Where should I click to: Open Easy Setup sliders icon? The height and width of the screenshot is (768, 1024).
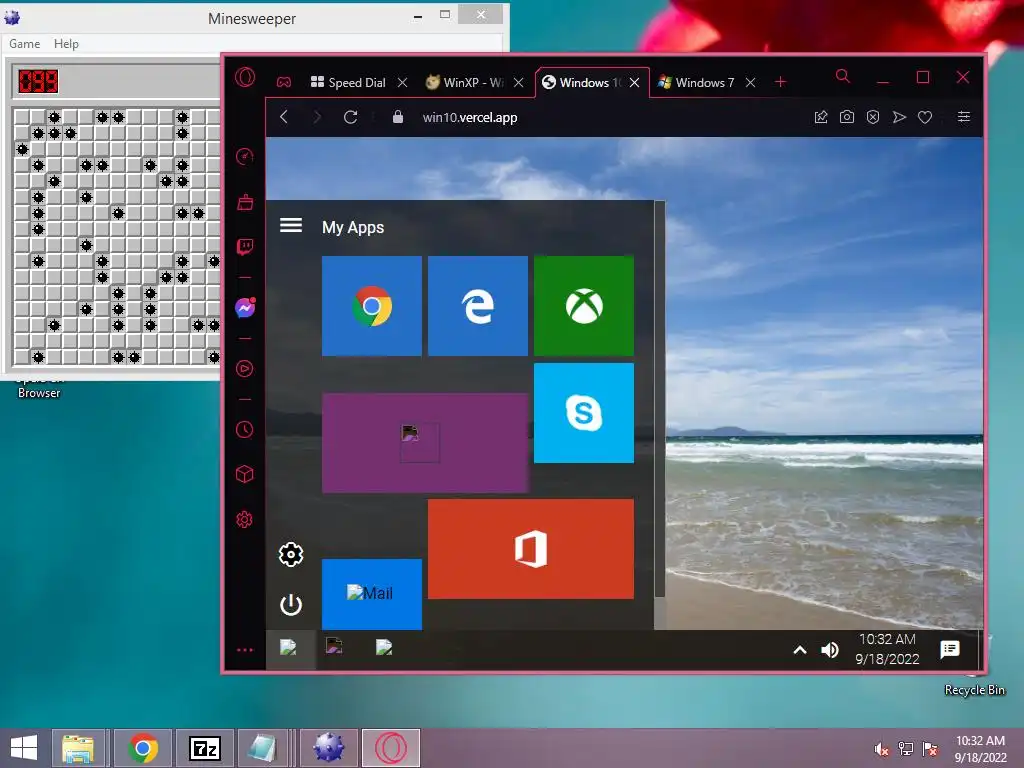coord(964,116)
